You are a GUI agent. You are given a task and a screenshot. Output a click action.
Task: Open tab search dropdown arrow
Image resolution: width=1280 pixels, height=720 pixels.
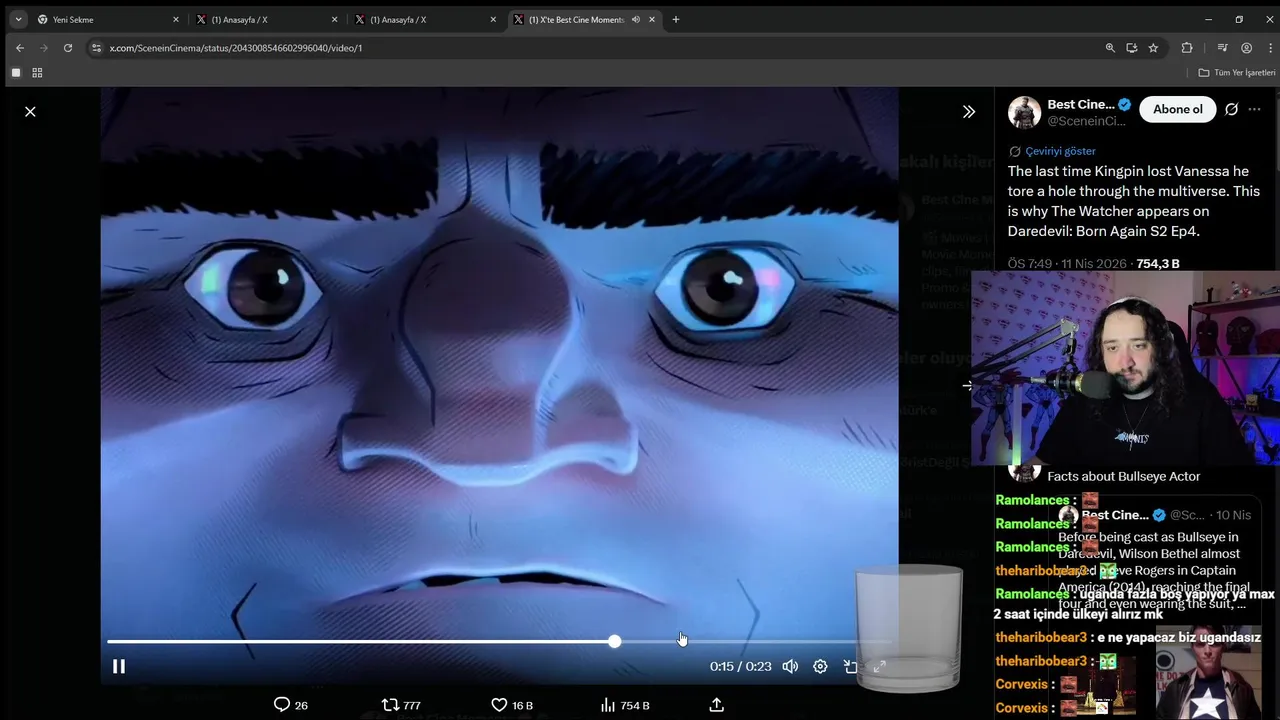[18, 19]
